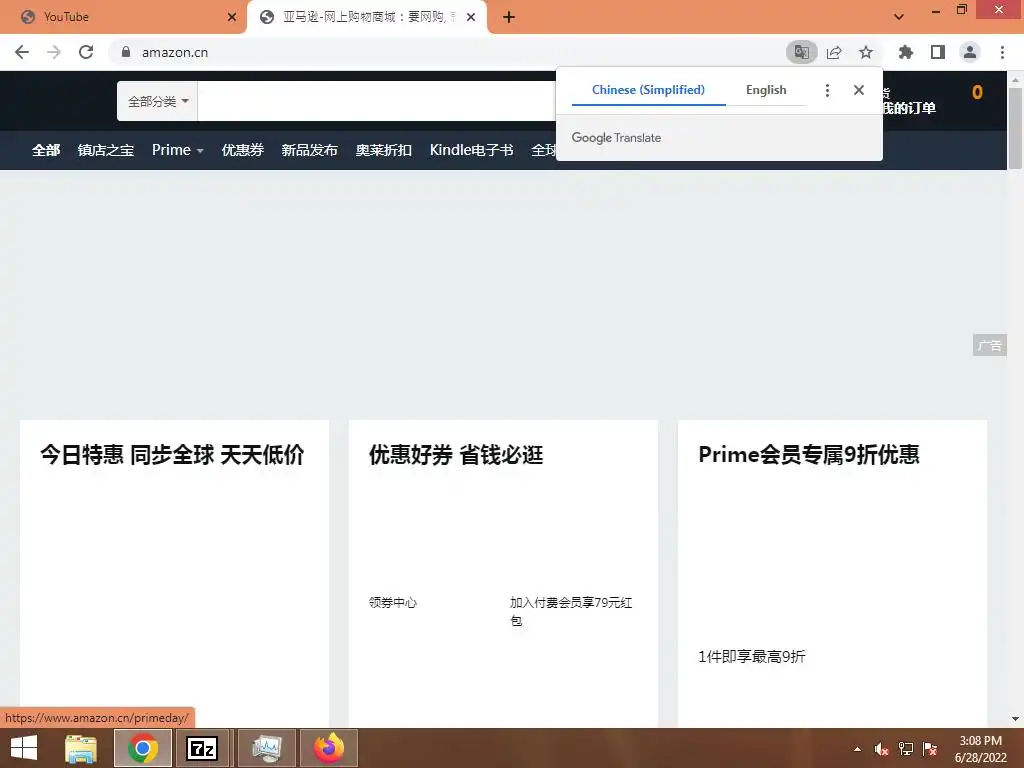1024x768 pixels.
Task: Open File Explorer from taskbar
Action: point(81,748)
